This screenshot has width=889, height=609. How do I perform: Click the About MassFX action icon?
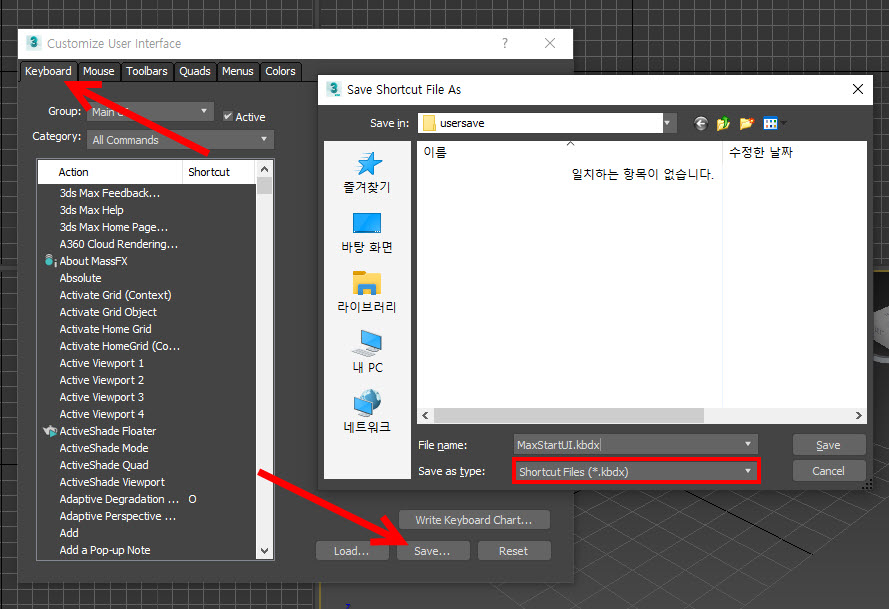tap(50, 261)
